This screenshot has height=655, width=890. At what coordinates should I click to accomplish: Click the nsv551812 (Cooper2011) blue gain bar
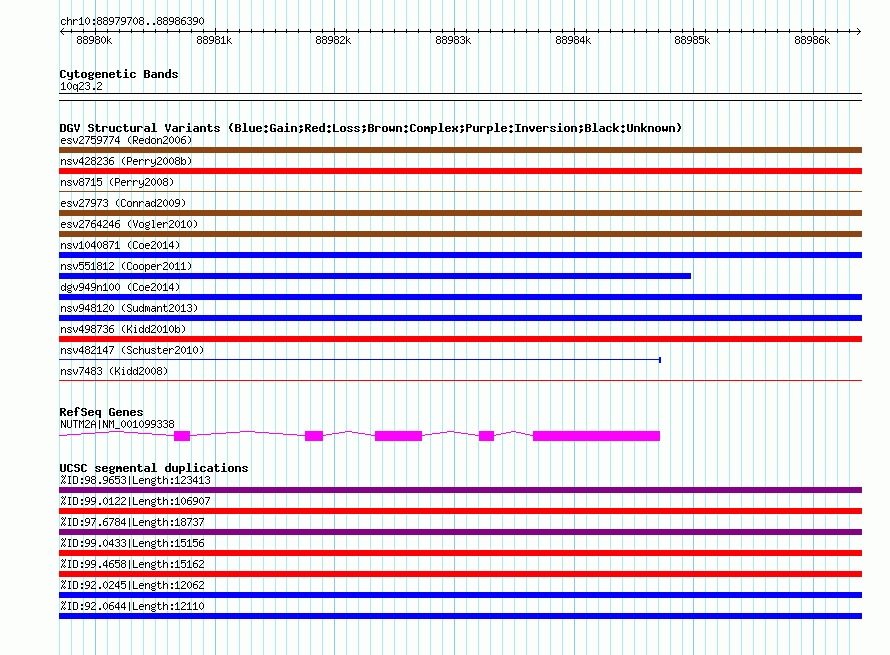375,276
